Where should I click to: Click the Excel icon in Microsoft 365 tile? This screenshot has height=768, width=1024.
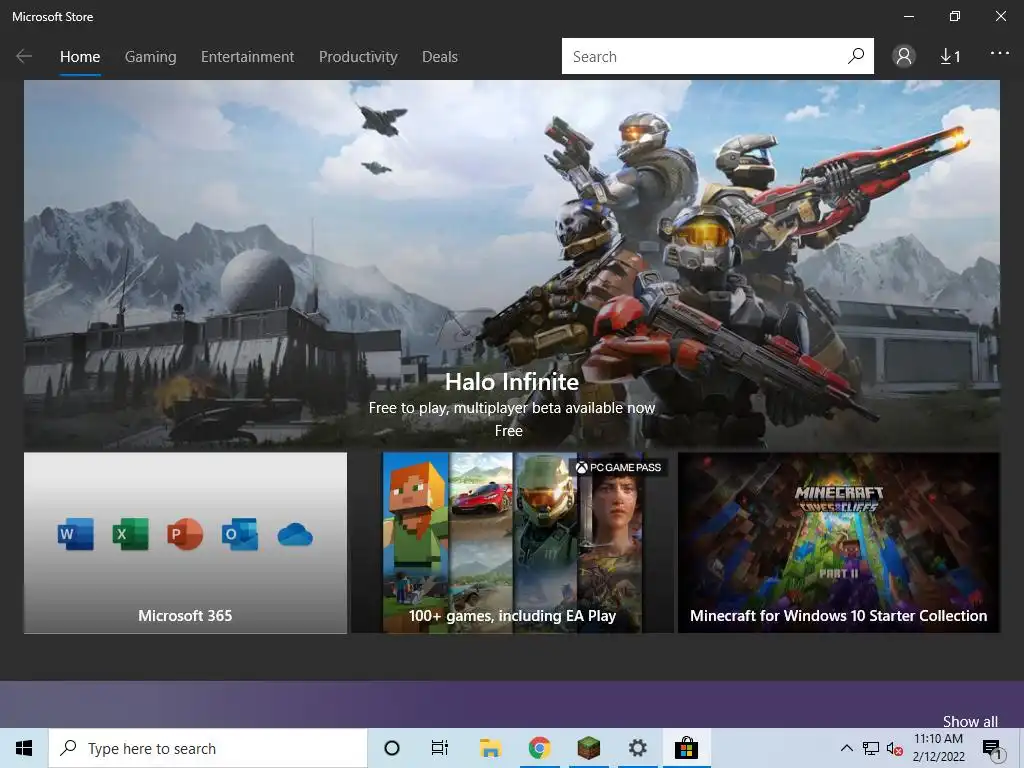pyautogui.click(x=130, y=534)
